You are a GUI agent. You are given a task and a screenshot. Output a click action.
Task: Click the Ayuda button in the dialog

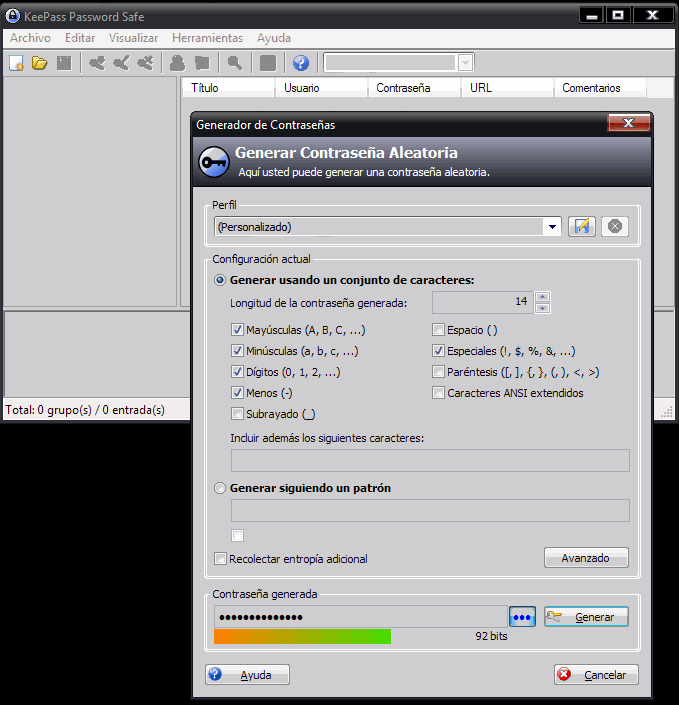click(x=247, y=674)
